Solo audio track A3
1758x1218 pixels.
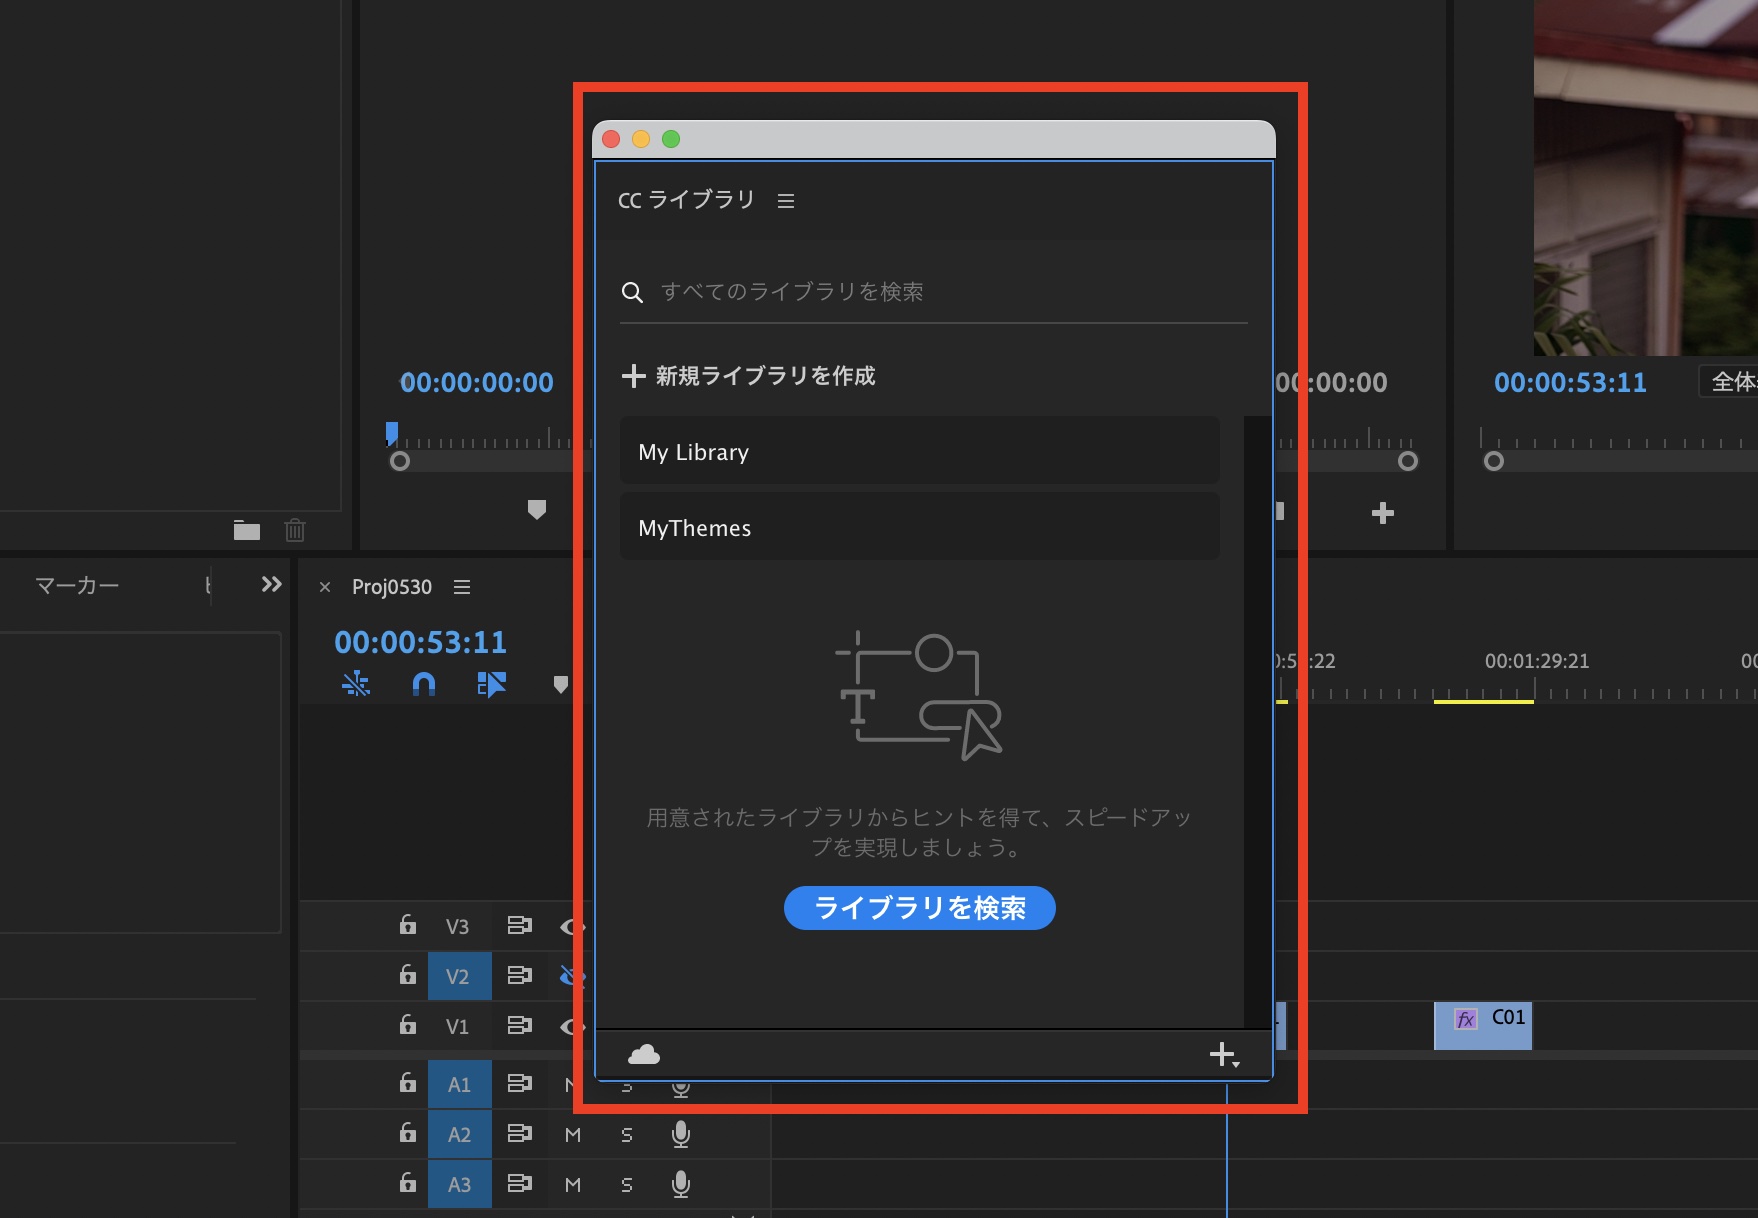[x=627, y=1185]
